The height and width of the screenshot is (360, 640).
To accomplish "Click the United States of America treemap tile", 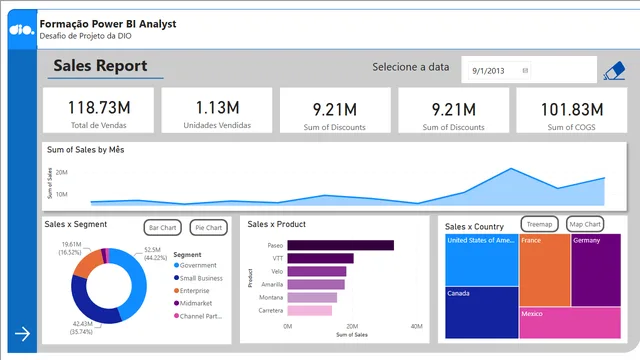I will (x=482, y=260).
